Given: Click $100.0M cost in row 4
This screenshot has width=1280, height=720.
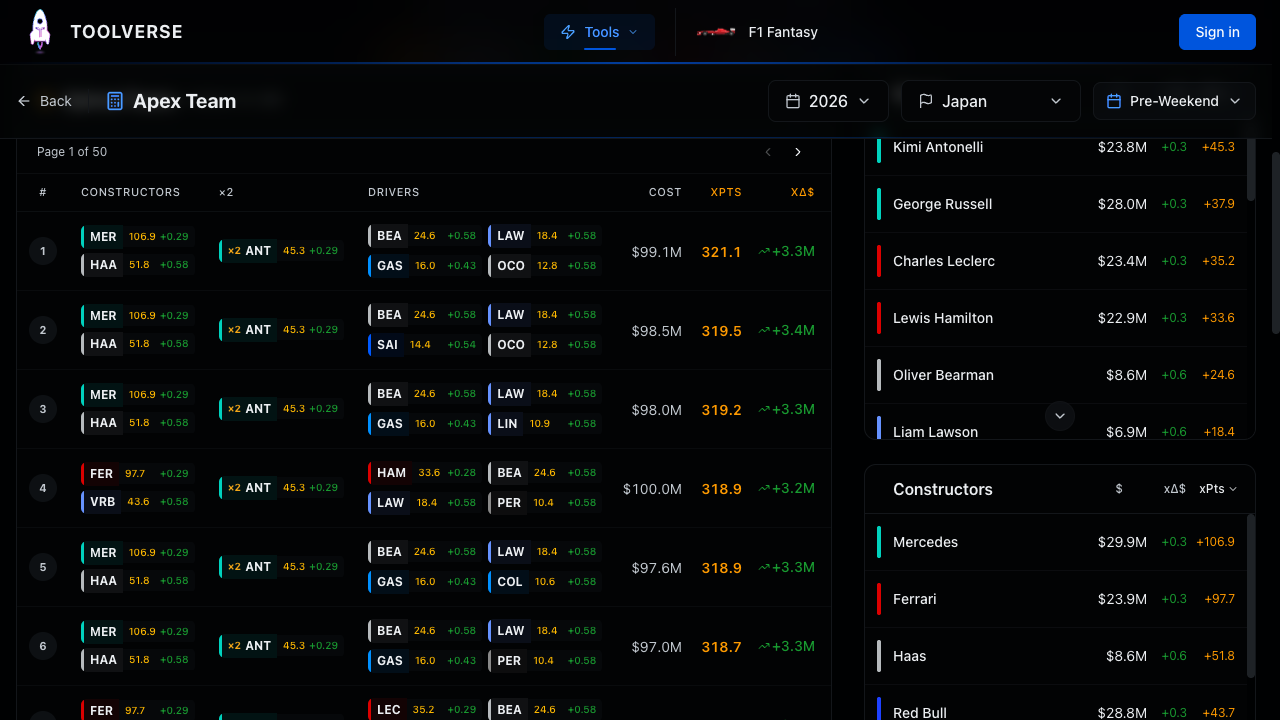Looking at the screenshot, I should [652, 489].
